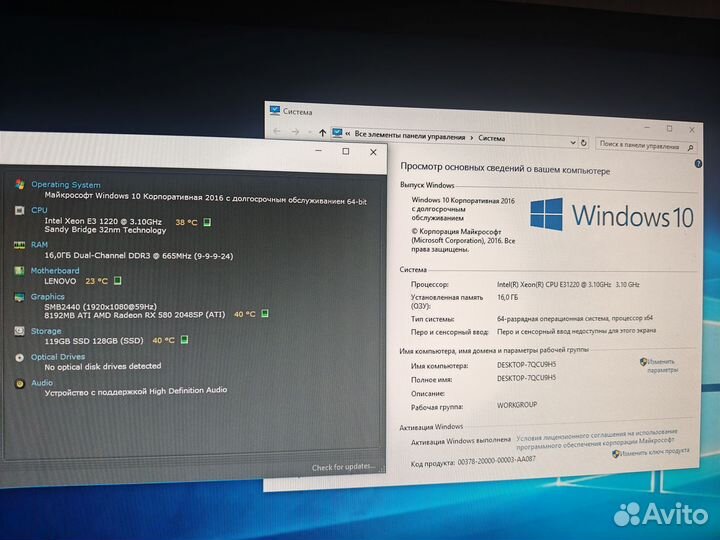Click the CPU chip icon

point(19,211)
